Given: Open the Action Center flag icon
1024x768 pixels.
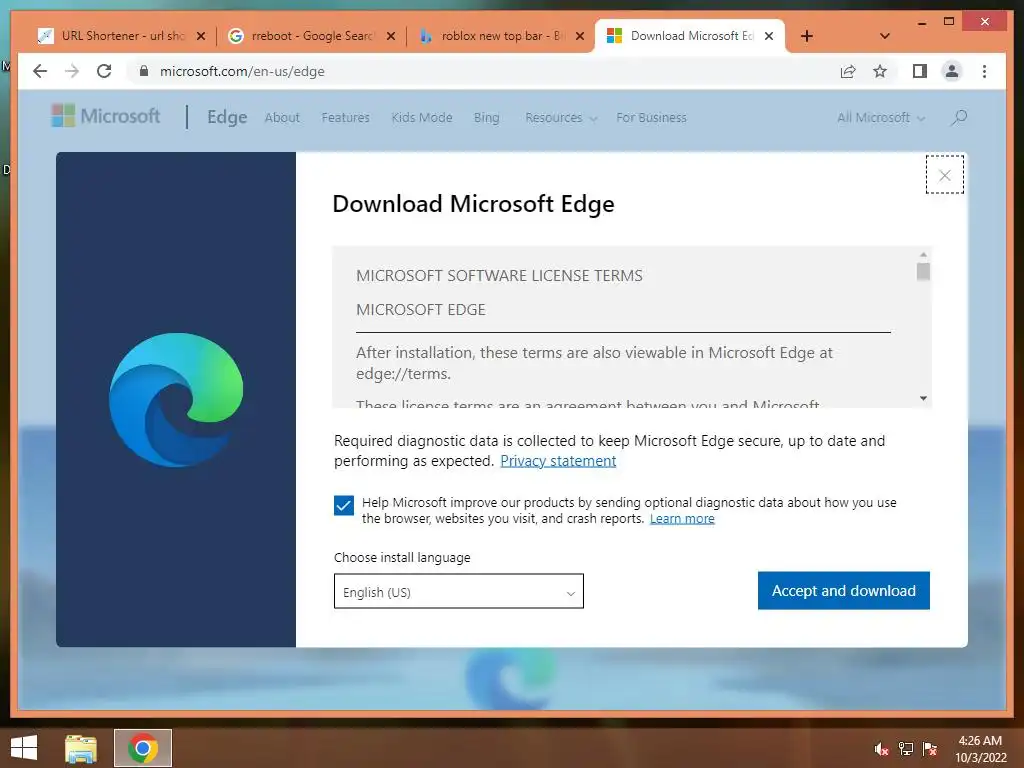Looking at the screenshot, I should [930, 749].
